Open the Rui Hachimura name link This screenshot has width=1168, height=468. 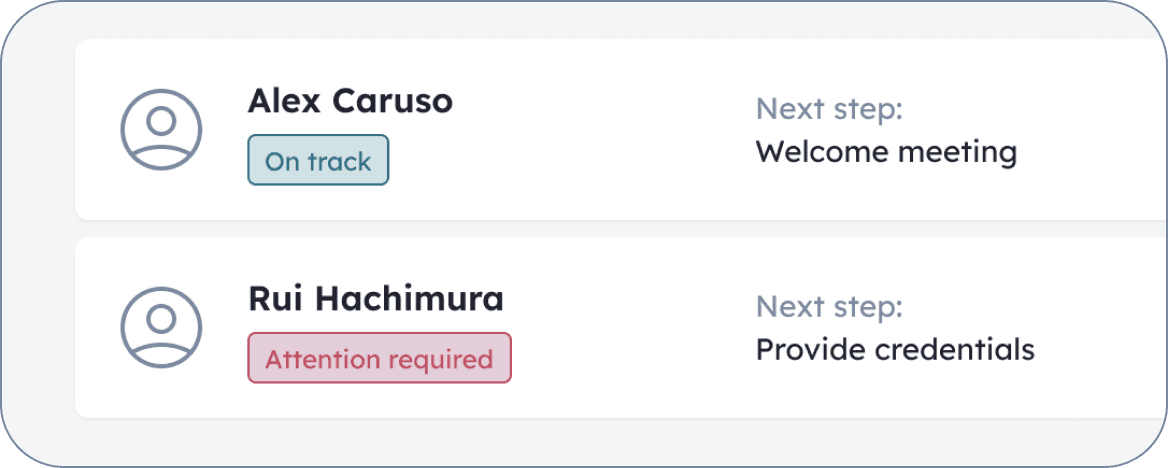coord(376,299)
